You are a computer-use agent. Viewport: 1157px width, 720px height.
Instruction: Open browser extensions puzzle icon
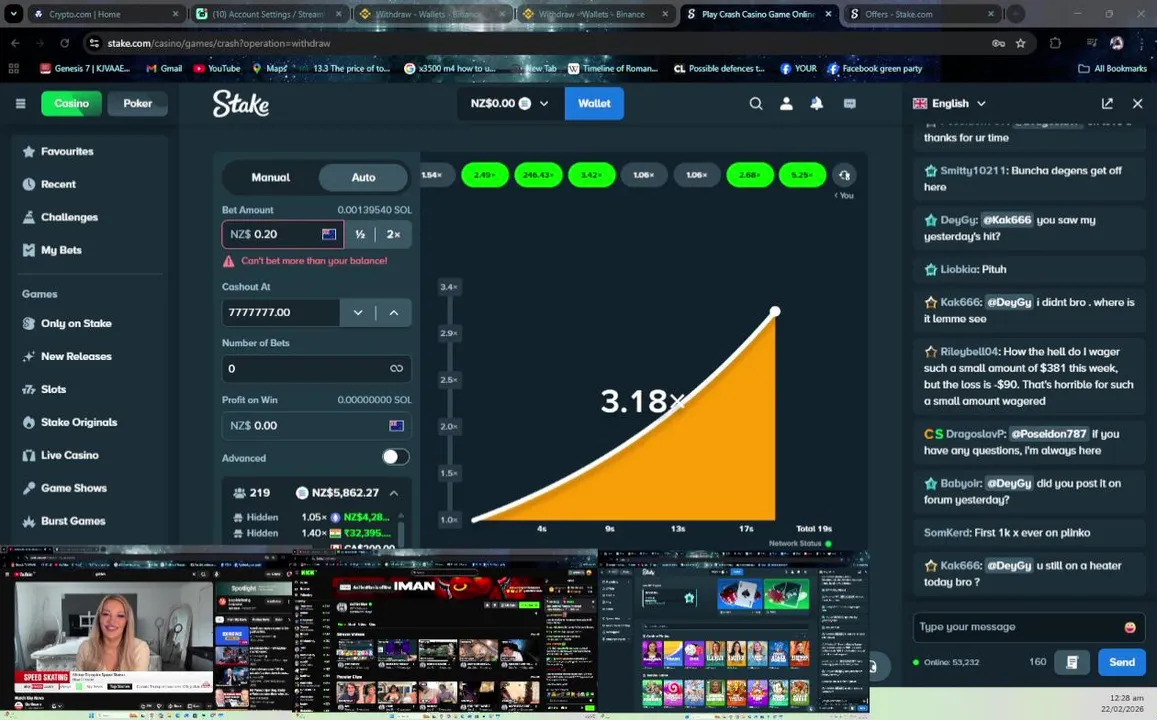click(1055, 44)
